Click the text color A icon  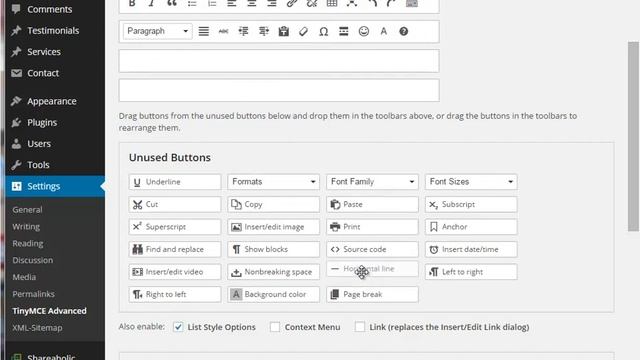coord(384,31)
